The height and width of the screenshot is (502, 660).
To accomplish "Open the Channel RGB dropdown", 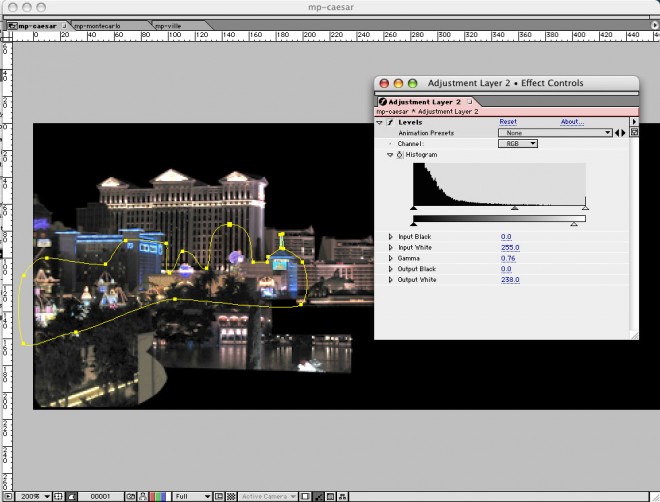I will pos(518,144).
